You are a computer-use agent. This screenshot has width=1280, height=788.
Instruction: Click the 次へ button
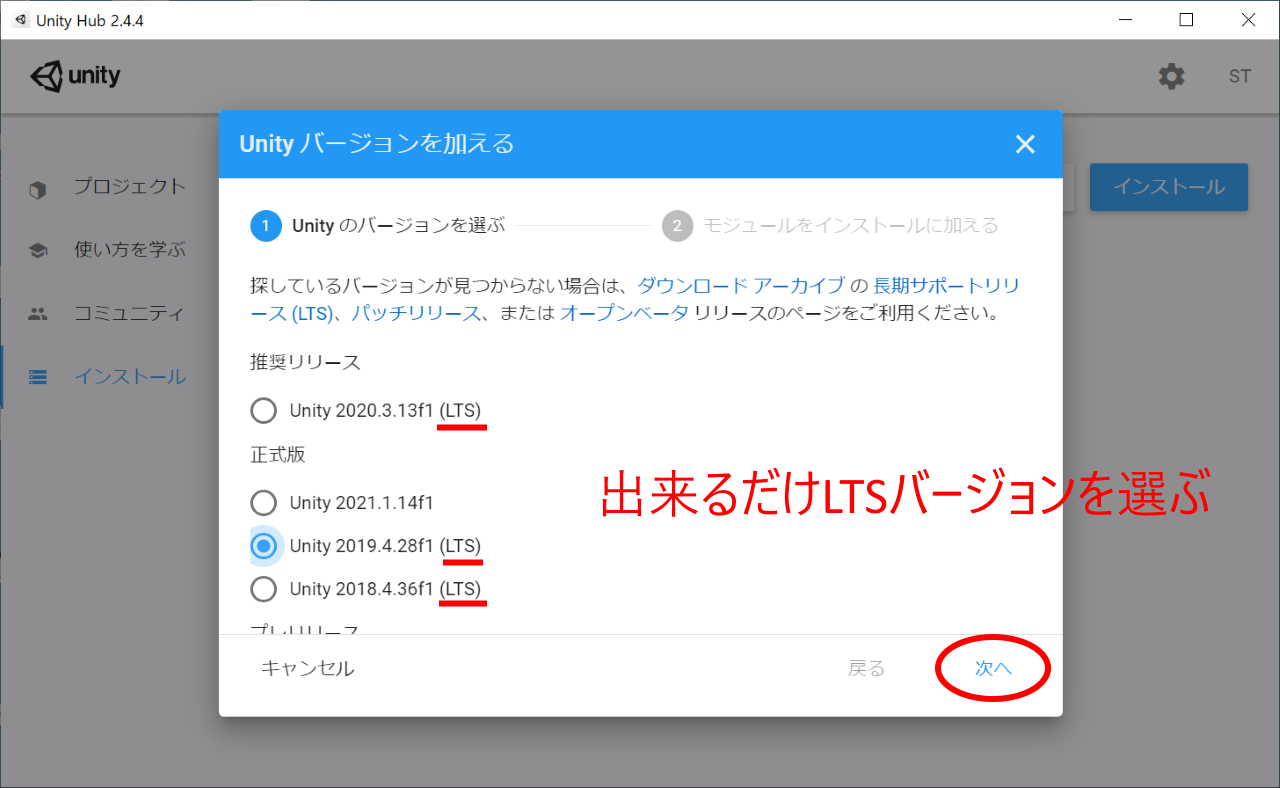(x=993, y=668)
